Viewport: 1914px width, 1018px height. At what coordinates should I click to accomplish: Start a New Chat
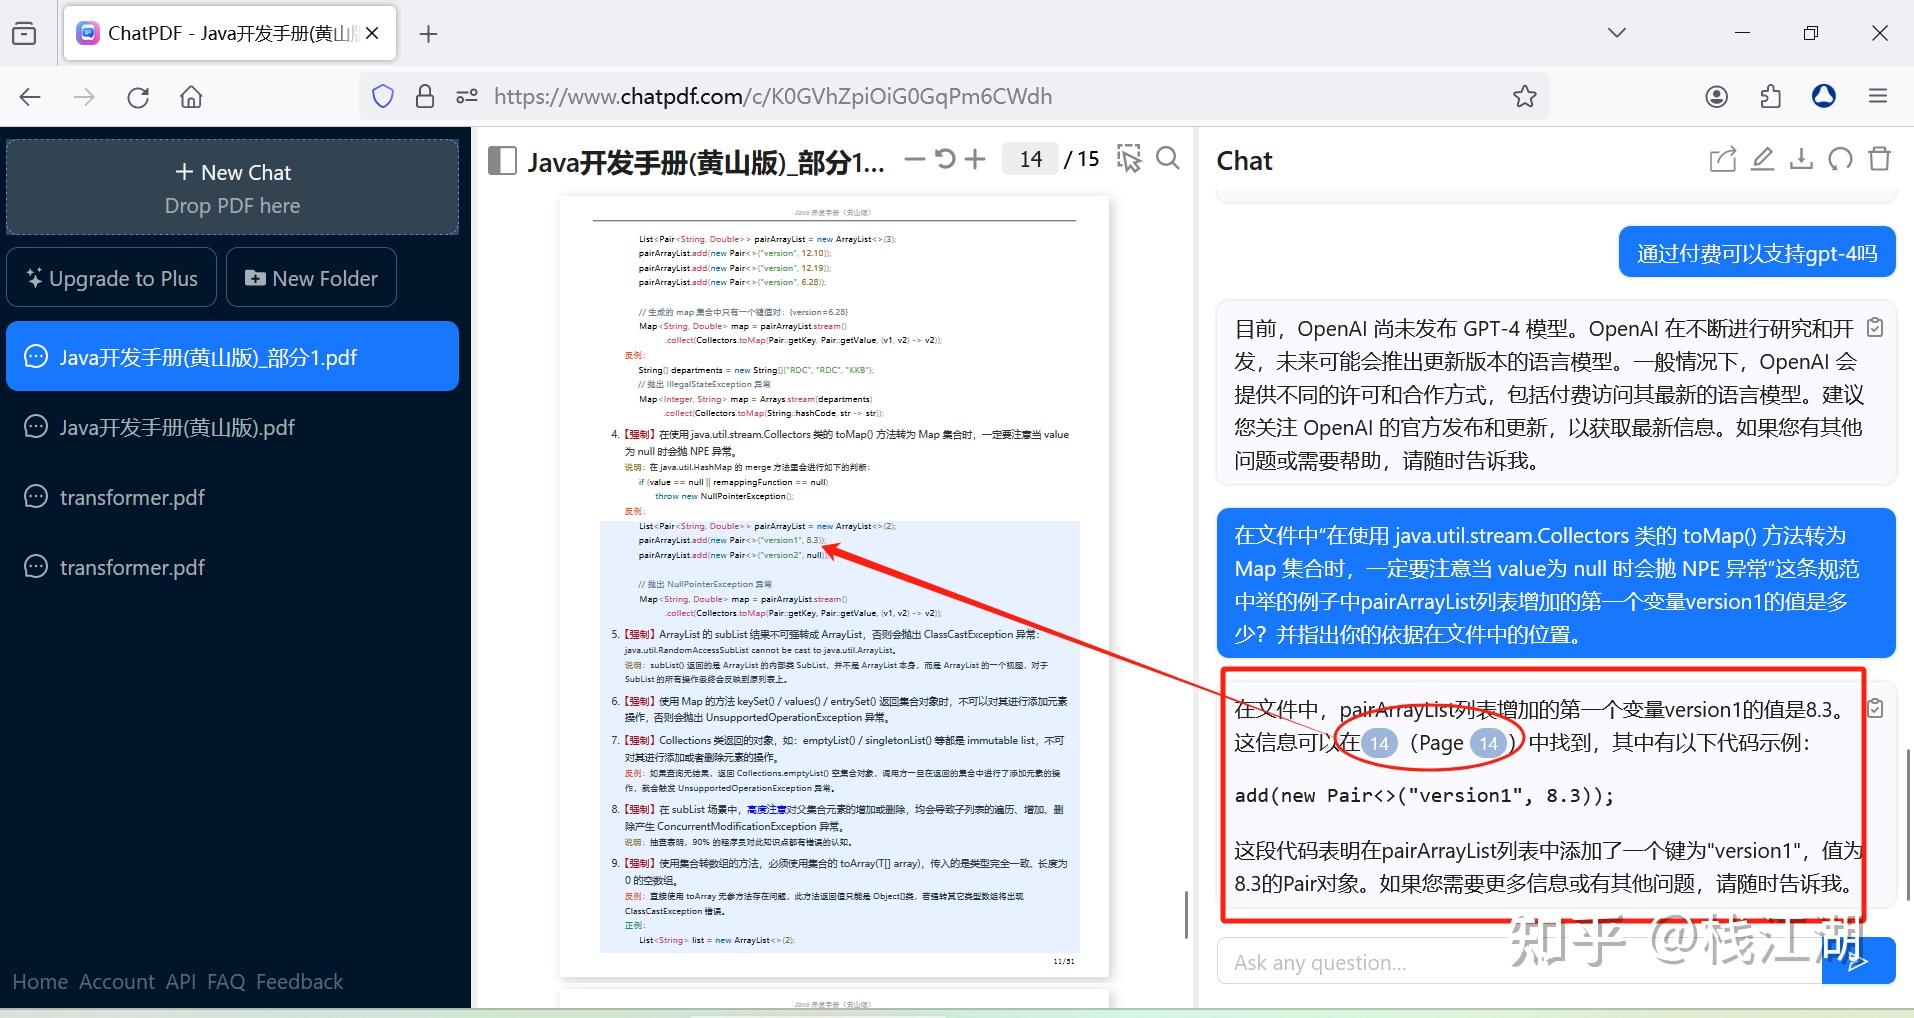click(x=232, y=172)
